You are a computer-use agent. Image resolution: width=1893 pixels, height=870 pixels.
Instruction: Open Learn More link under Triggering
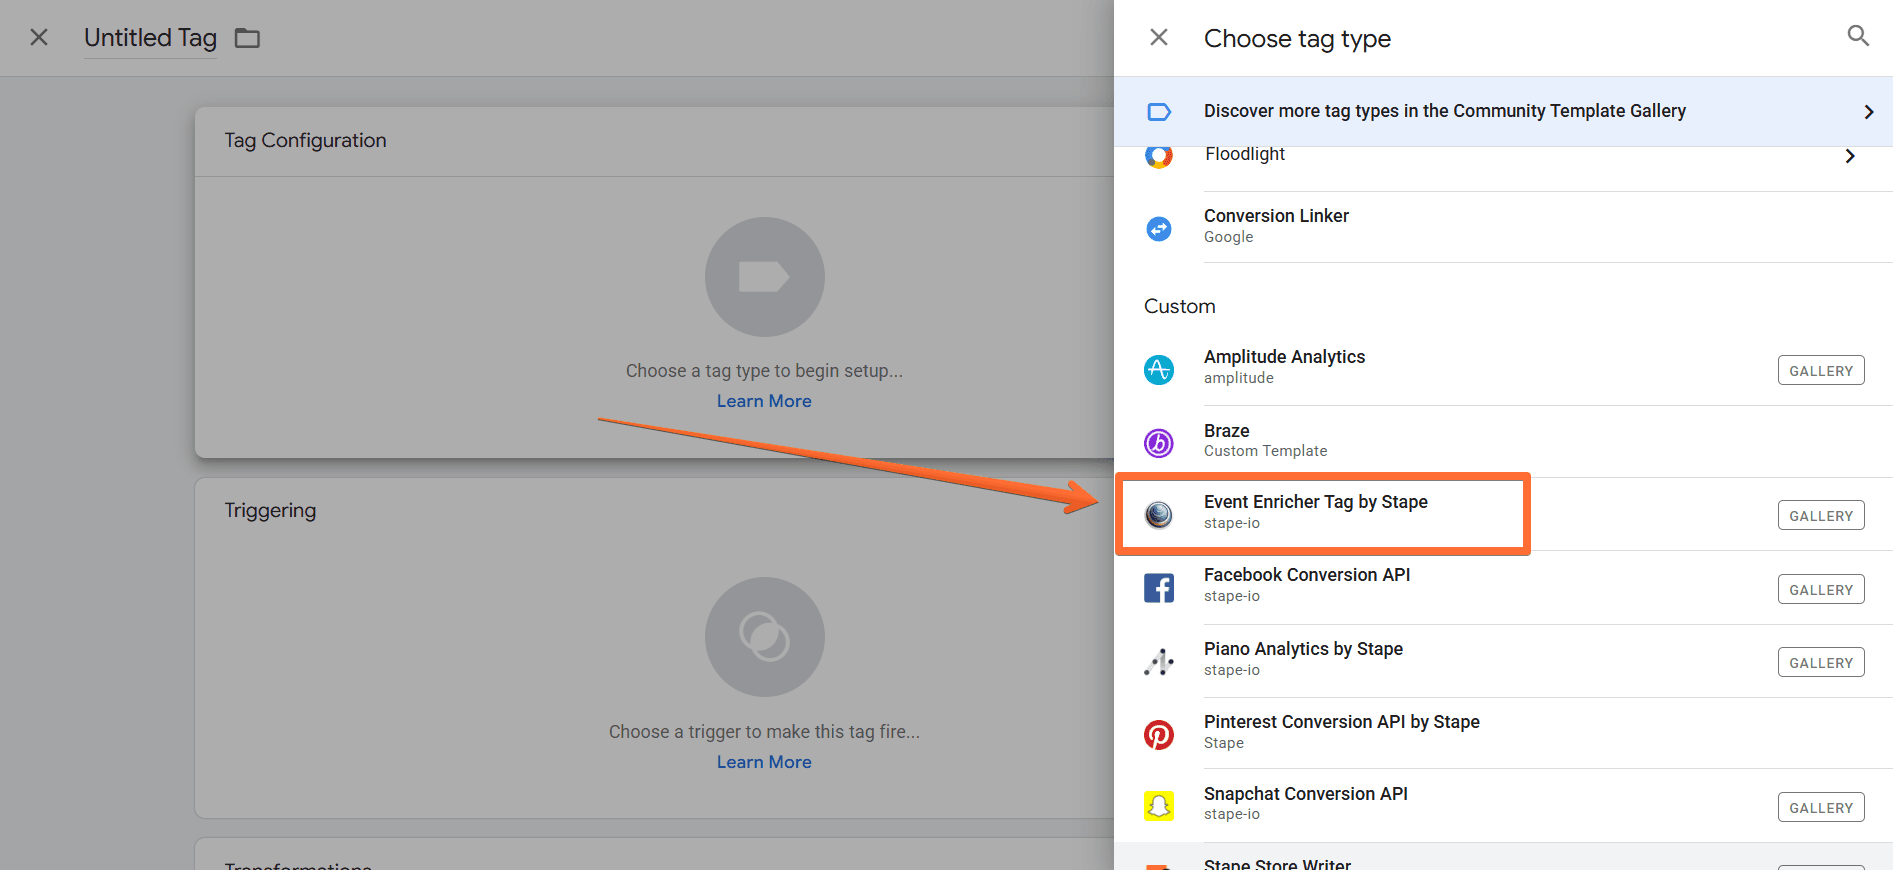[x=764, y=762]
